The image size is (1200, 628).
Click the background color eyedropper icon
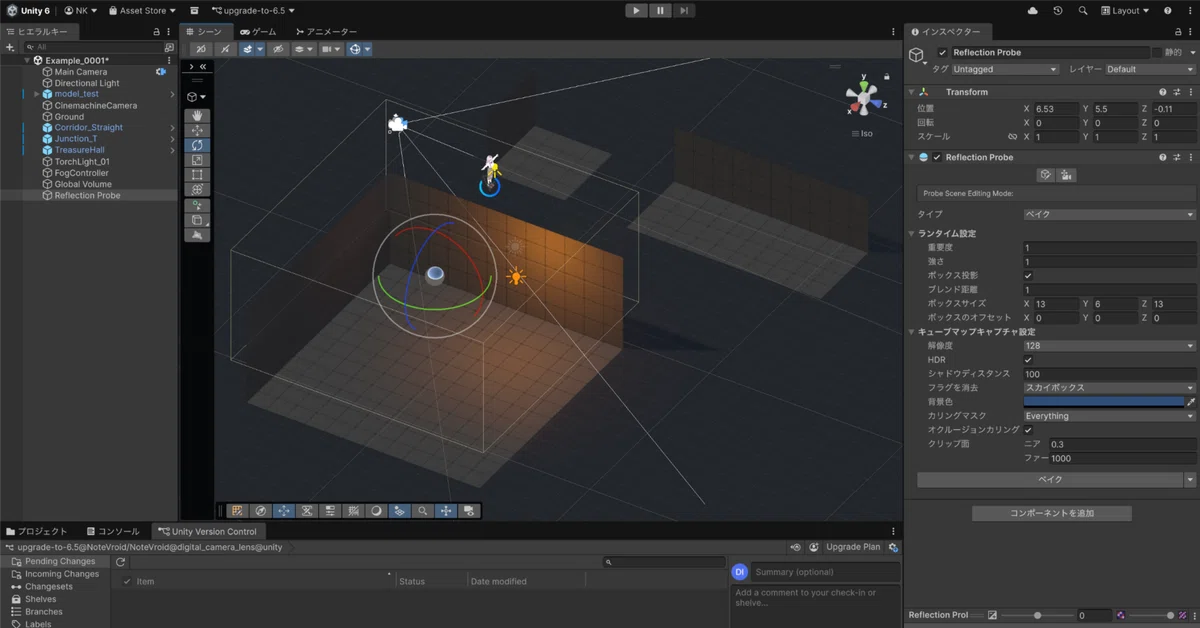point(1190,402)
